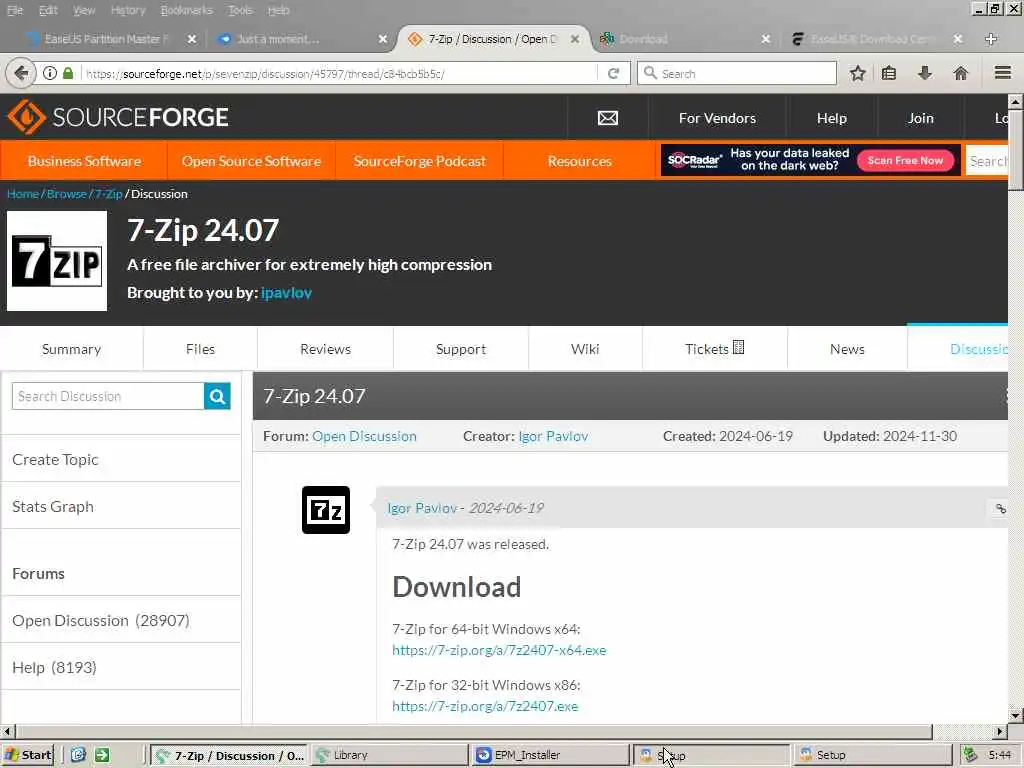Open Resources nav item
Viewport: 1024px width, 768px height.
(x=579, y=161)
